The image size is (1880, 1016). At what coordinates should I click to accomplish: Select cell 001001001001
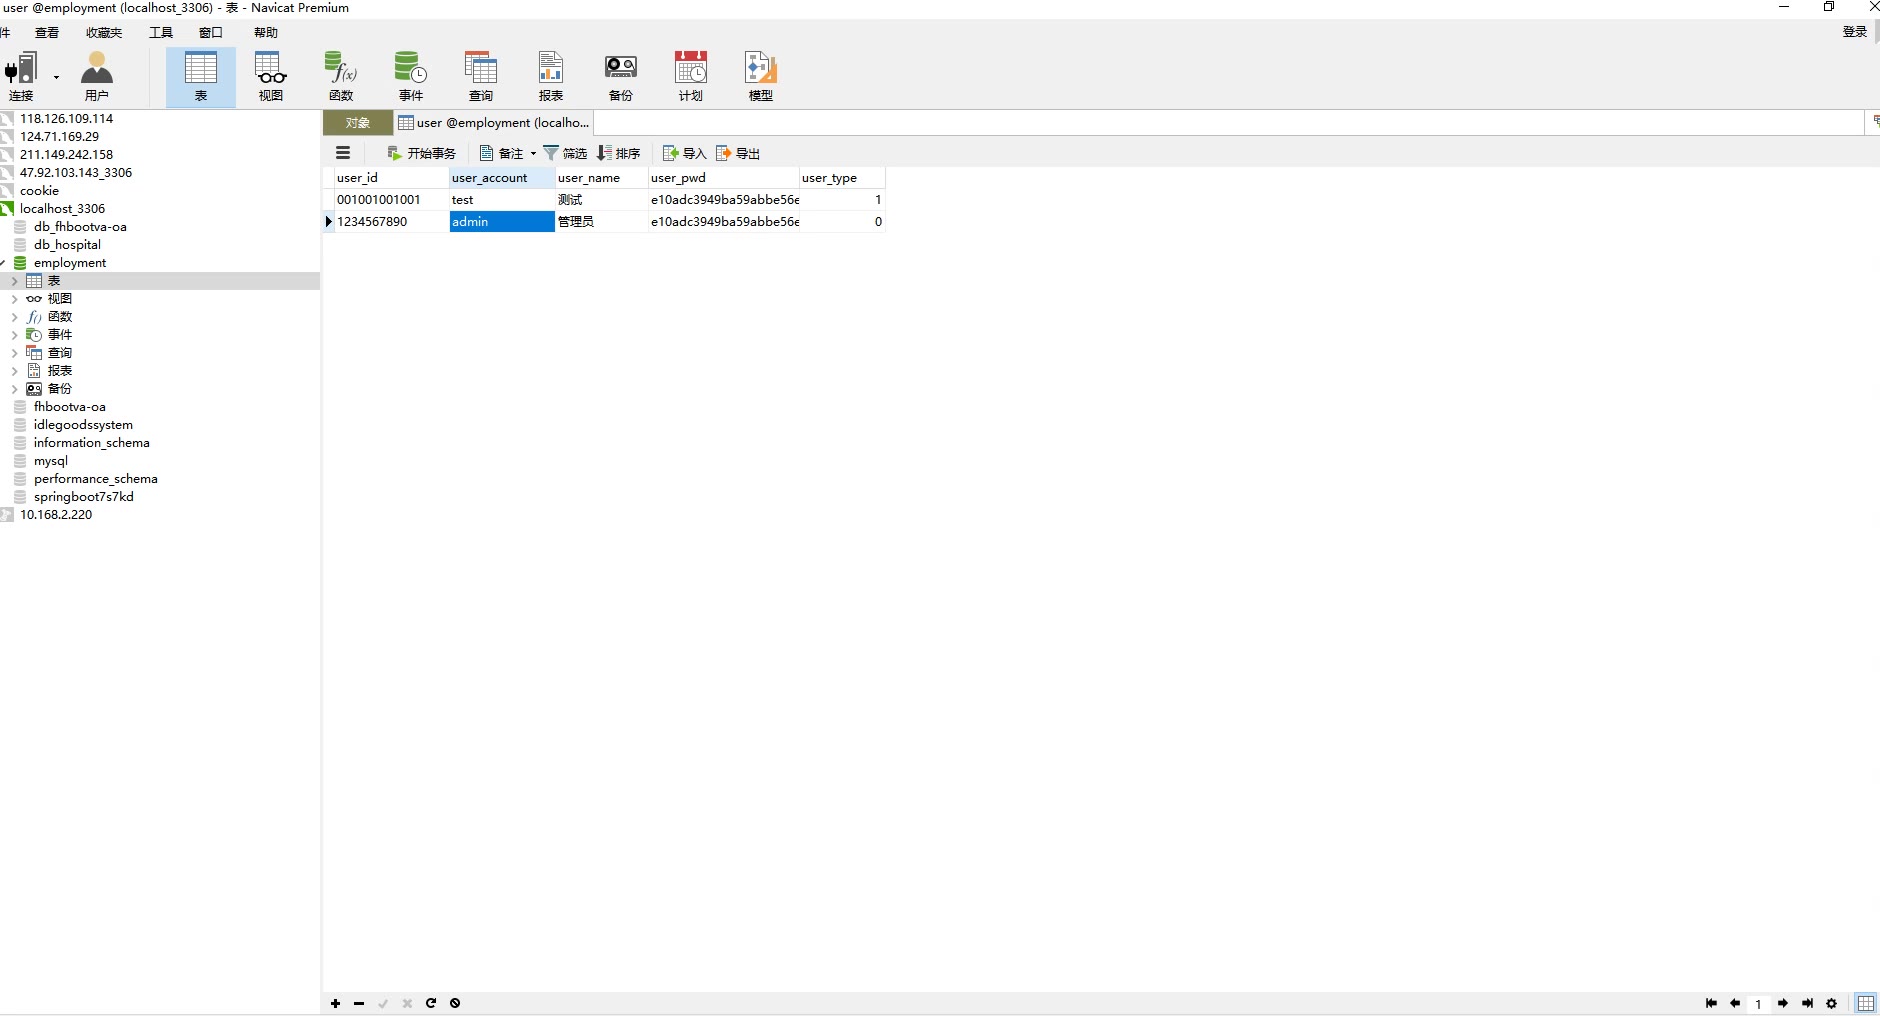point(392,200)
